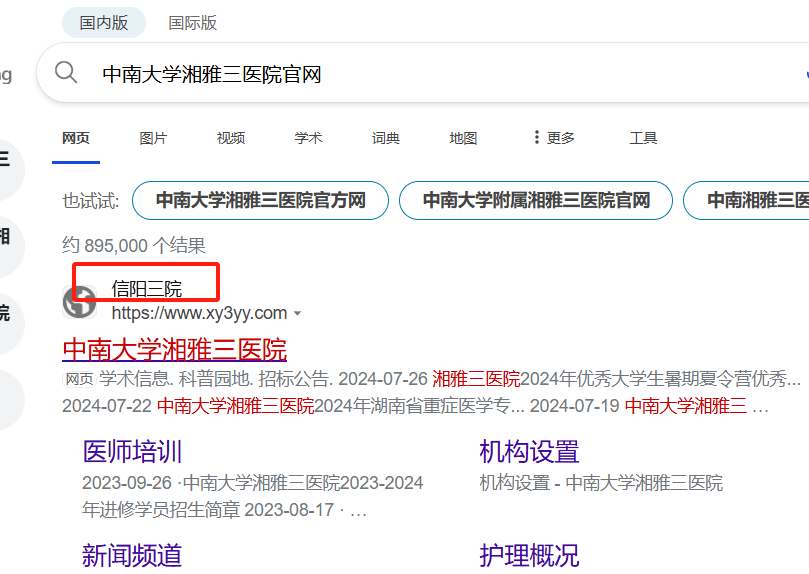Image resolution: width=809 pixels, height=574 pixels.
Task: Switch to the 地图 tab
Action: tap(463, 138)
